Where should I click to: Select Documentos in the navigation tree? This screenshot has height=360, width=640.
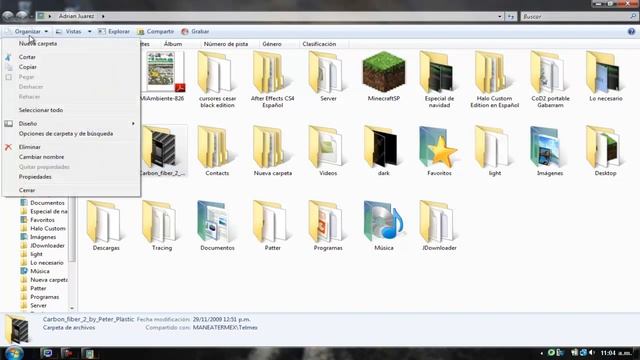47,203
